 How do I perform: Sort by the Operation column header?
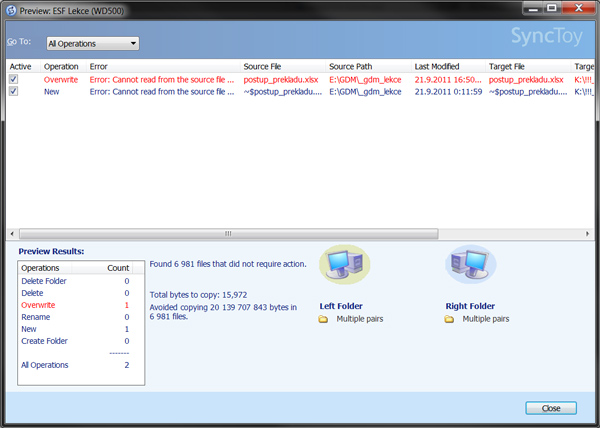tap(62, 66)
